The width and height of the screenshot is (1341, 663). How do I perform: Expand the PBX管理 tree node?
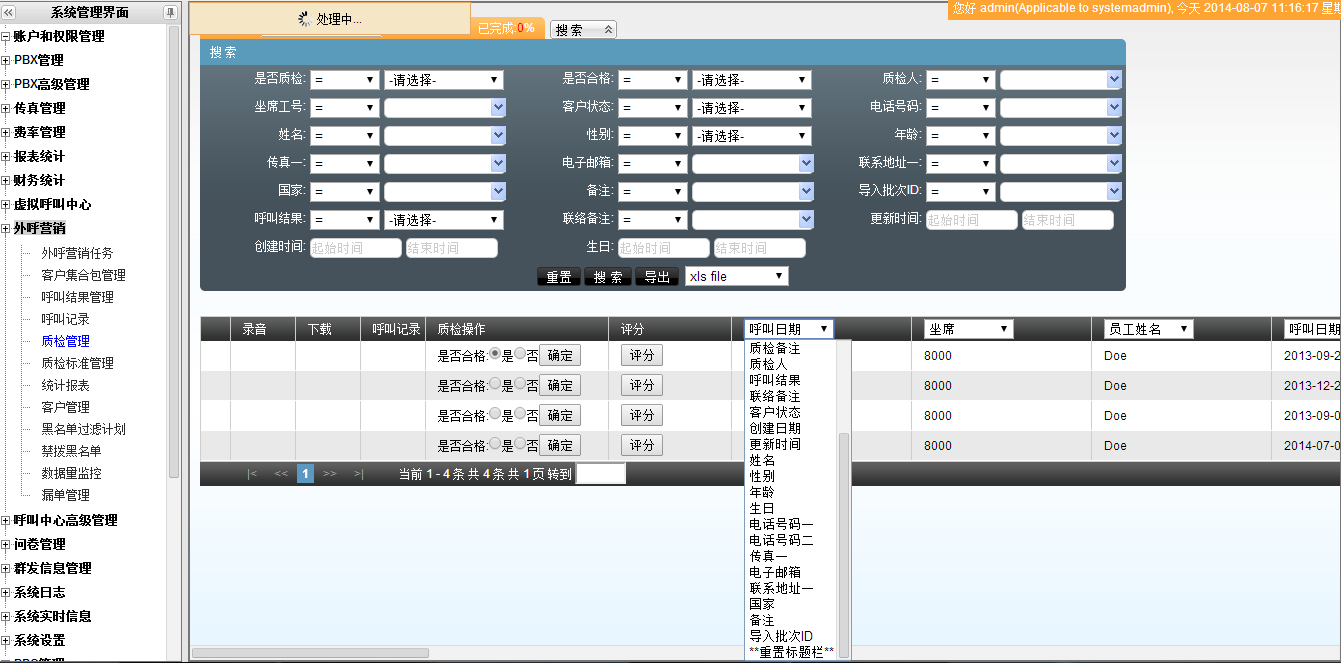tap(6, 60)
